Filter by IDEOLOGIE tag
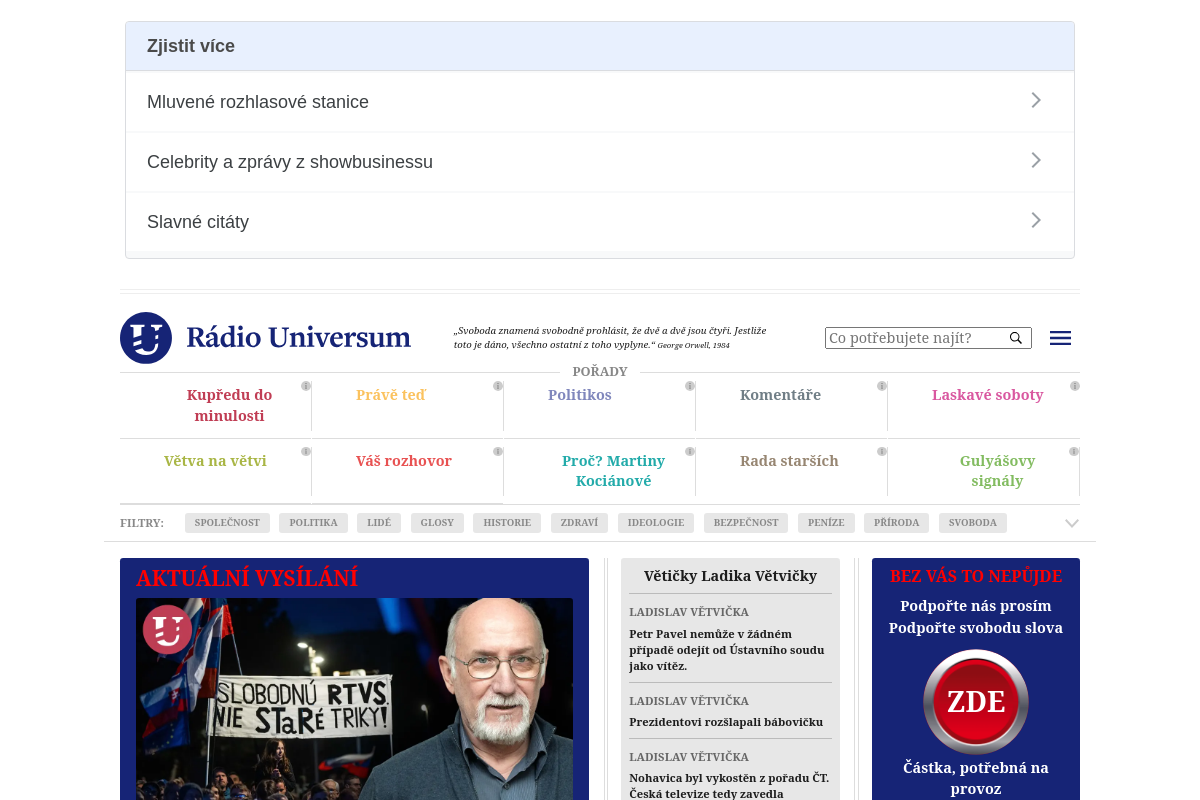 tap(656, 523)
